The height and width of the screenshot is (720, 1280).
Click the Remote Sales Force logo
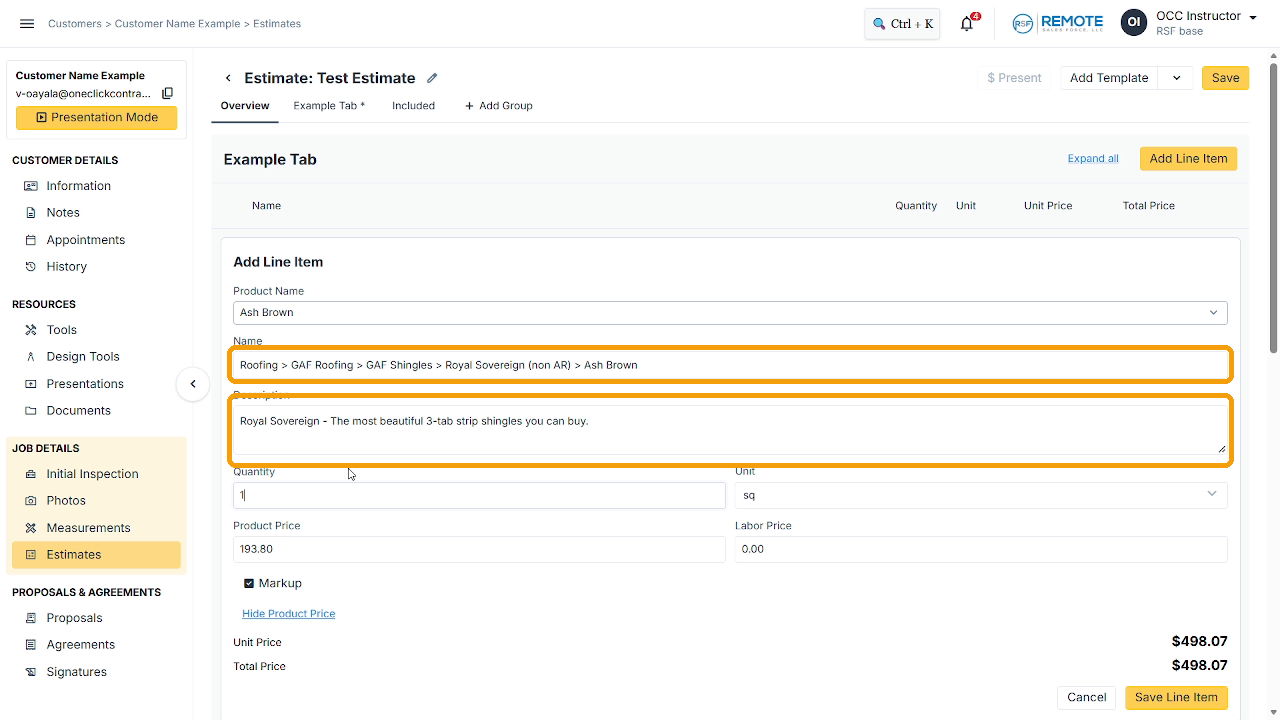click(x=1057, y=24)
